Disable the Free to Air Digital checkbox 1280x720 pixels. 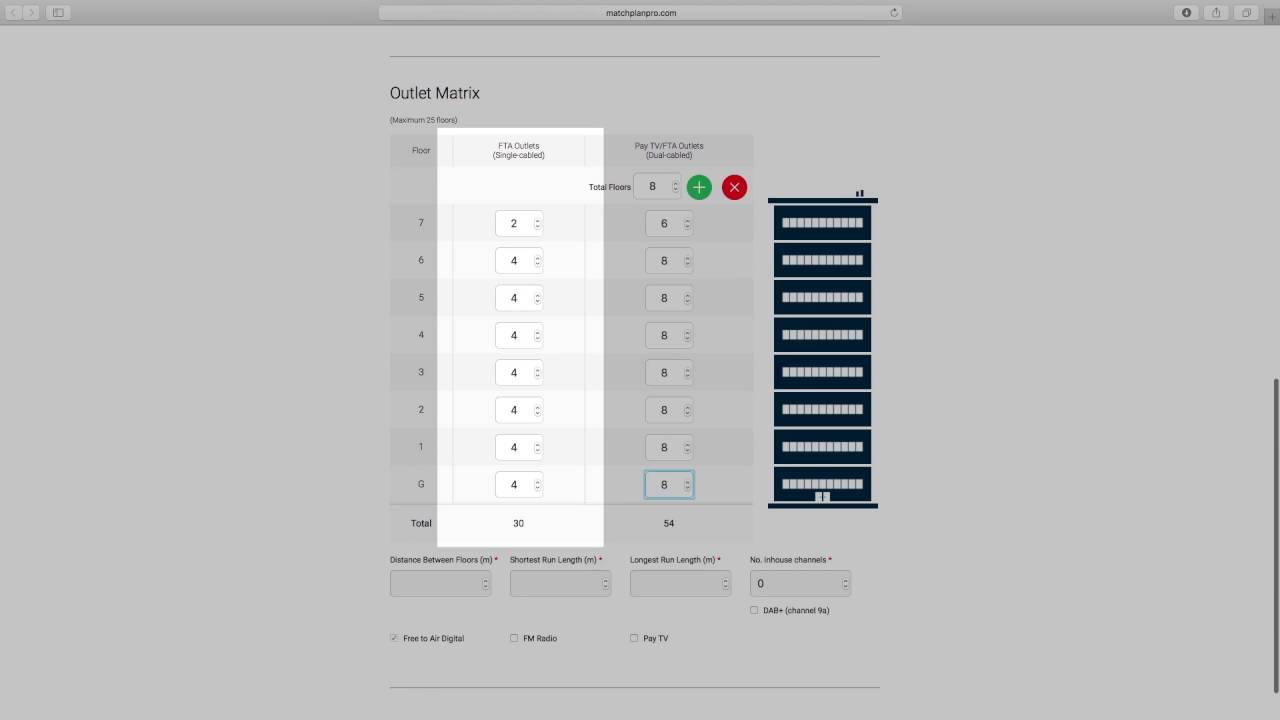coord(394,637)
